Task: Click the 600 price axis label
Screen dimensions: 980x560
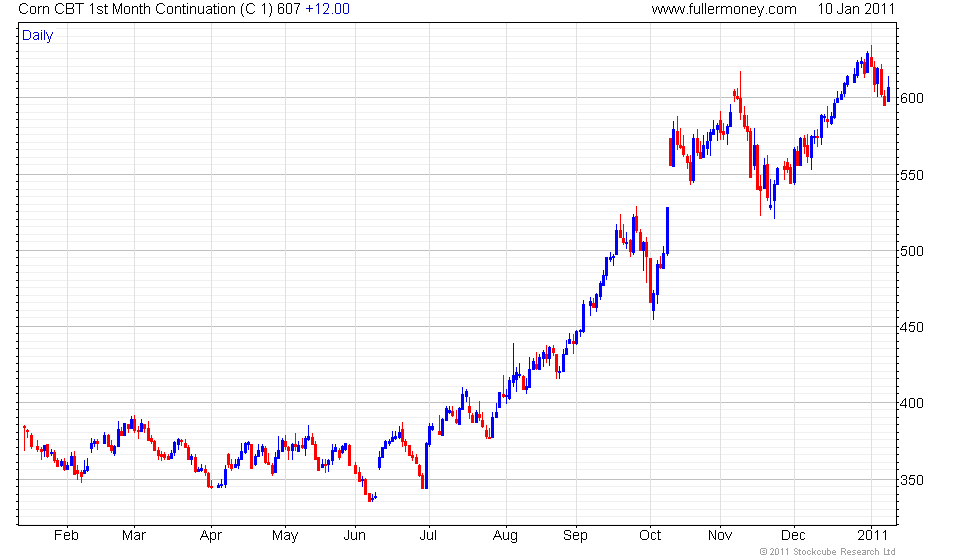Action: click(911, 99)
